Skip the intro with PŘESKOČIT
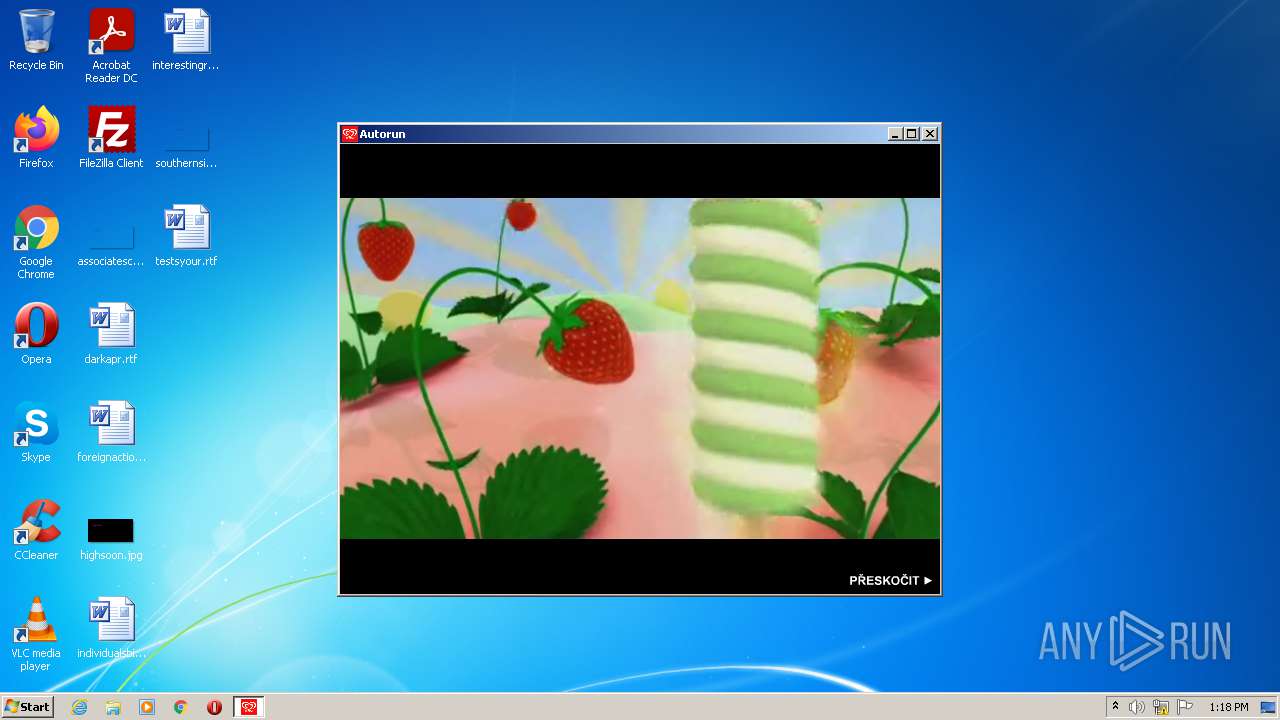Image resolution: width=1280 pixels, height=720 pixels. click(890, 580)
